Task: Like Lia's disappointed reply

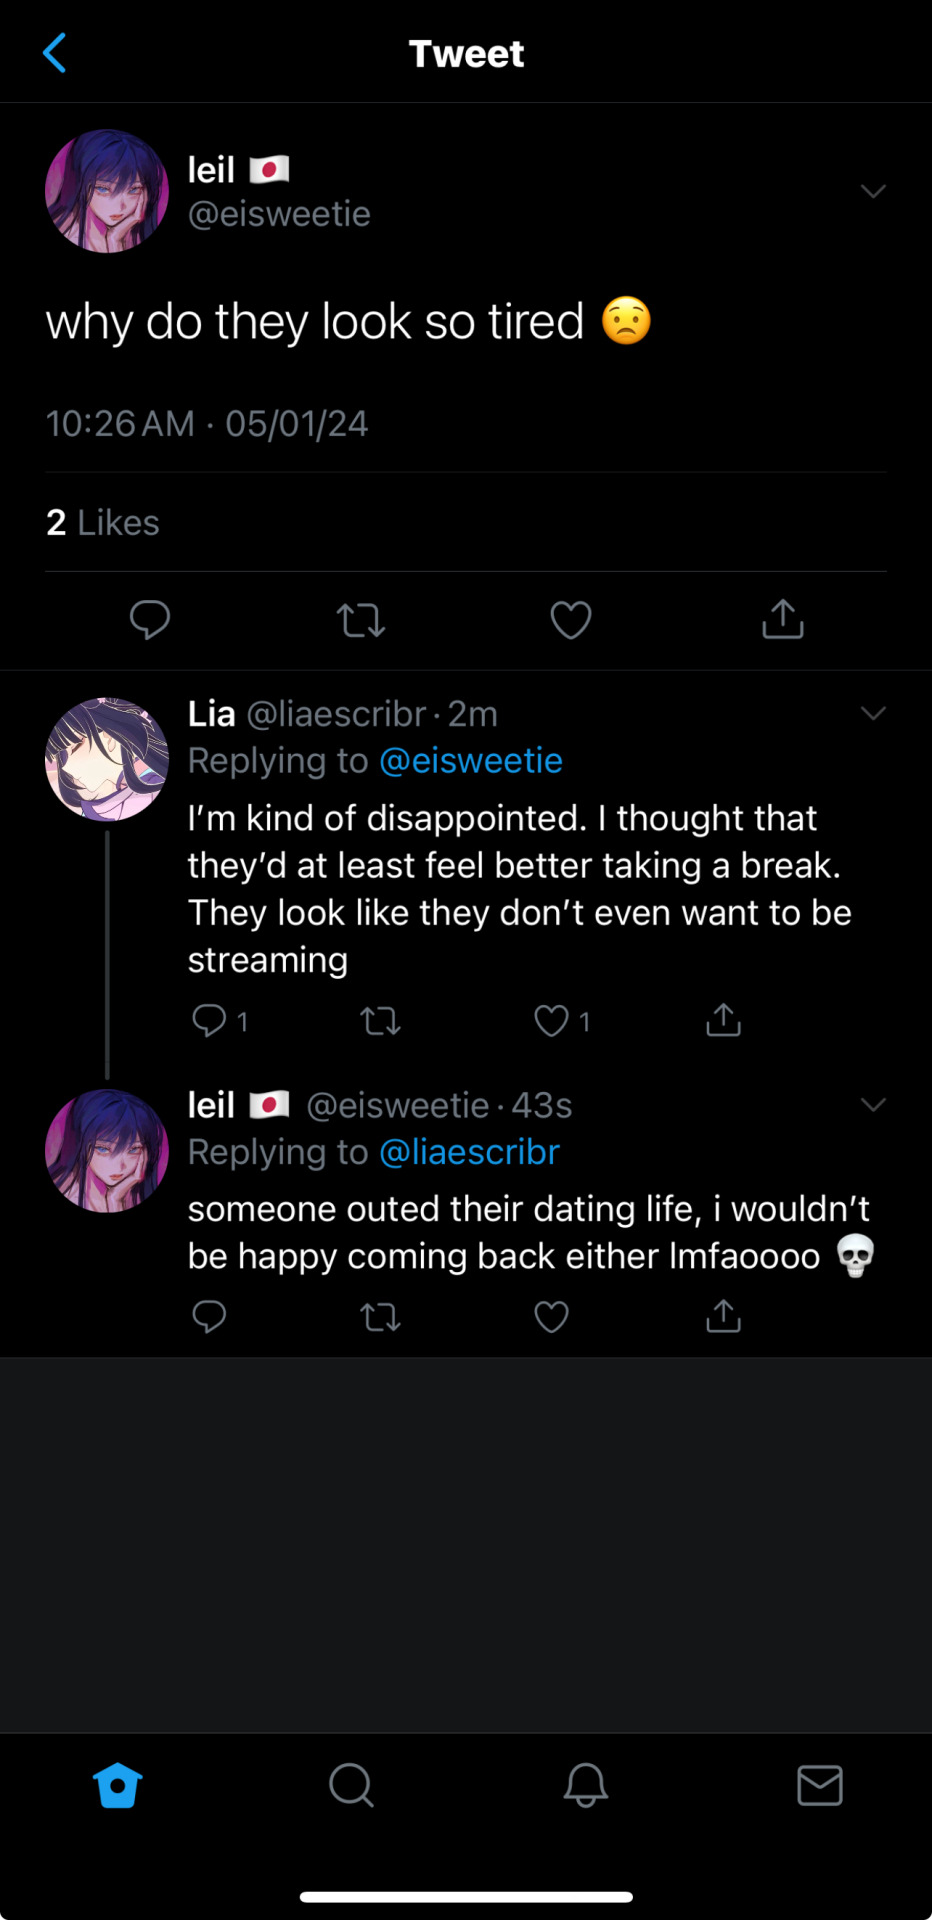Action: coord(551,1021)
